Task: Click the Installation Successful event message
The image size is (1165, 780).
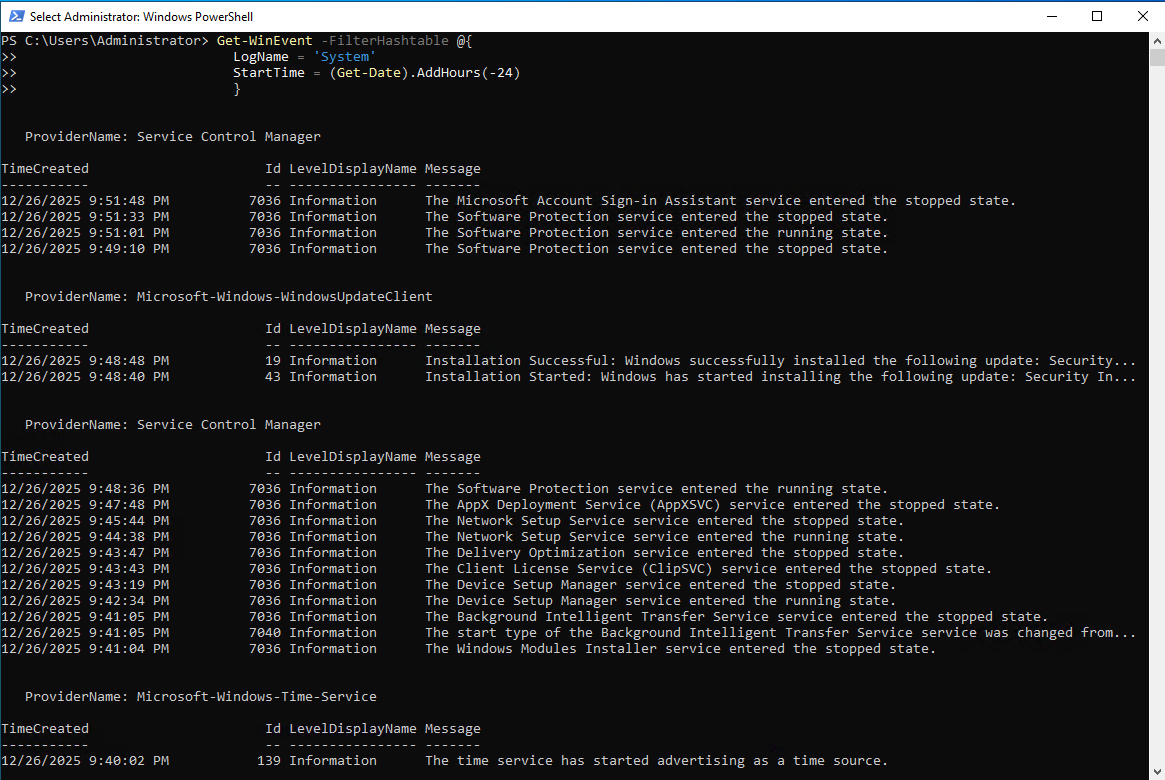Action: [x=780, y=361]
